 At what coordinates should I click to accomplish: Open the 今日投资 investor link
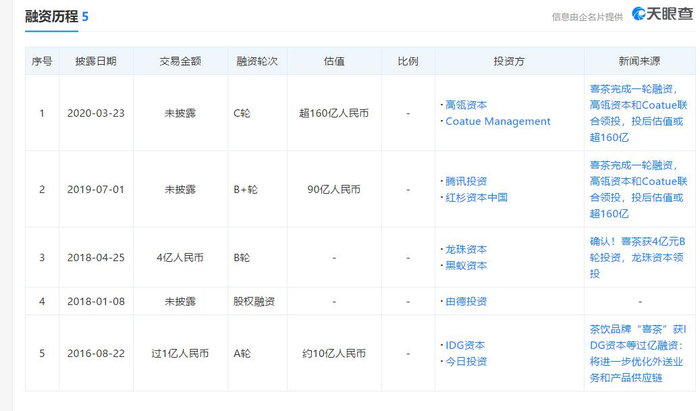(466, 361)
